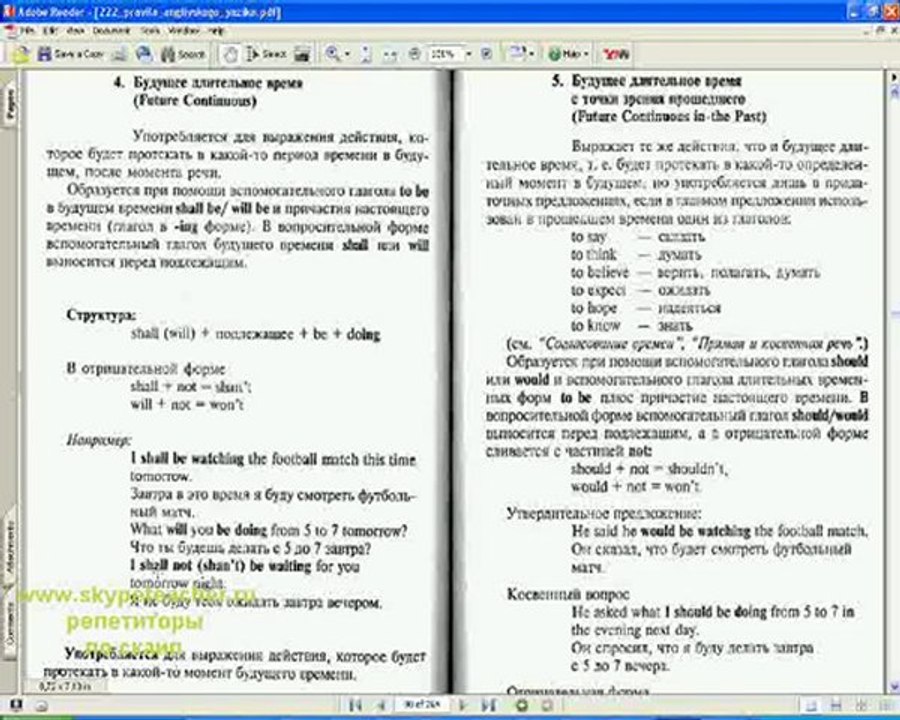Click the Rotate view toolbar icon
The height and width of the screenshot is (720, 900).
pos(517,53)
